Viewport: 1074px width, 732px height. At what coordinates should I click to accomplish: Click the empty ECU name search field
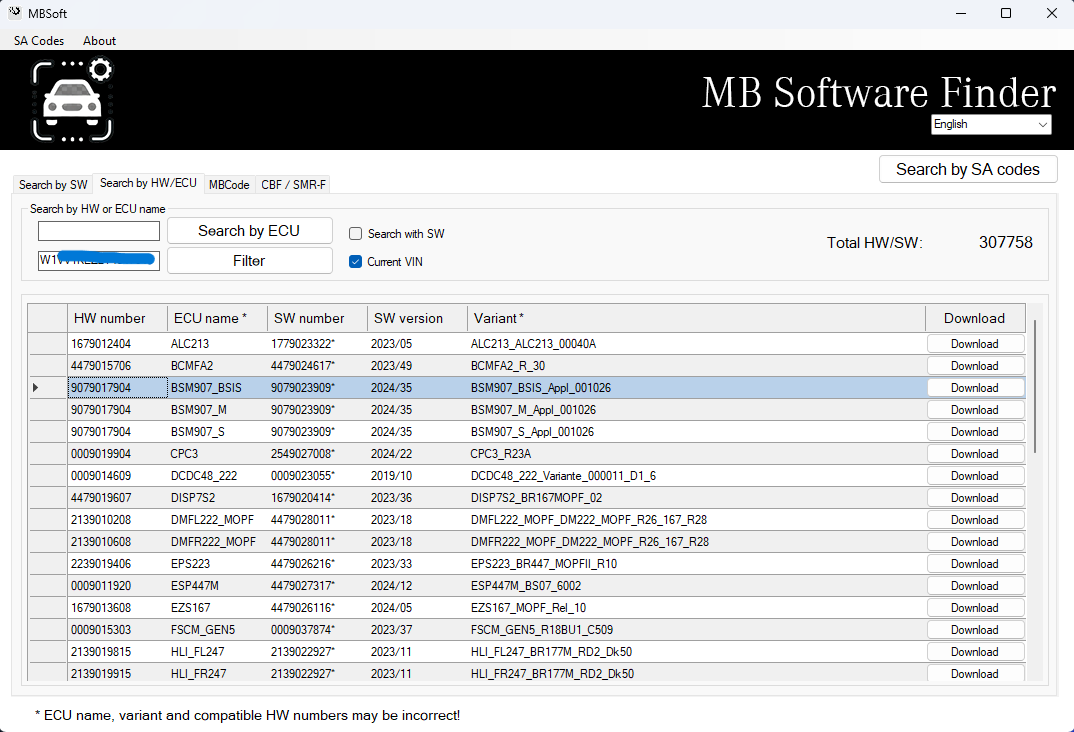[x=98, y=230]
